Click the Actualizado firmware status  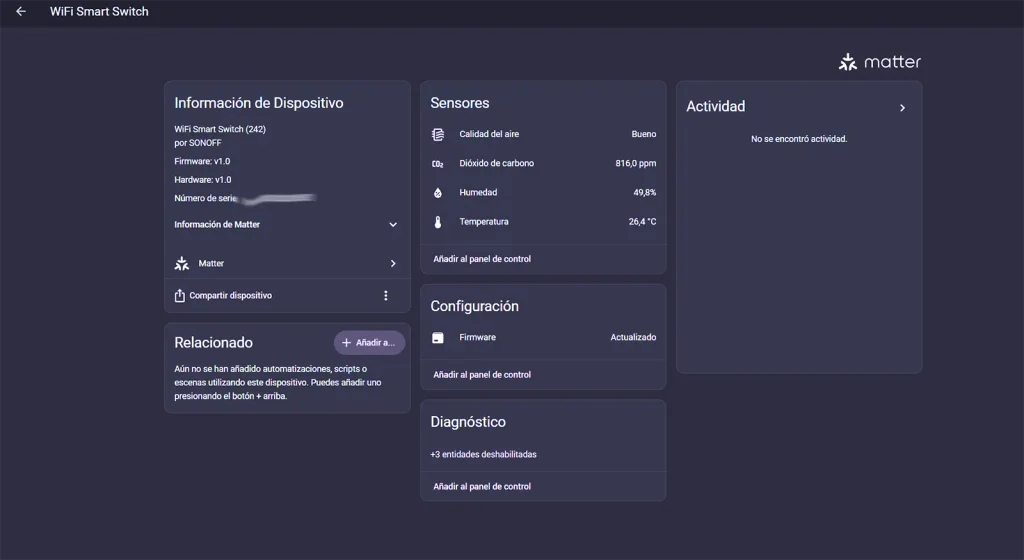(x=633, y=337)
